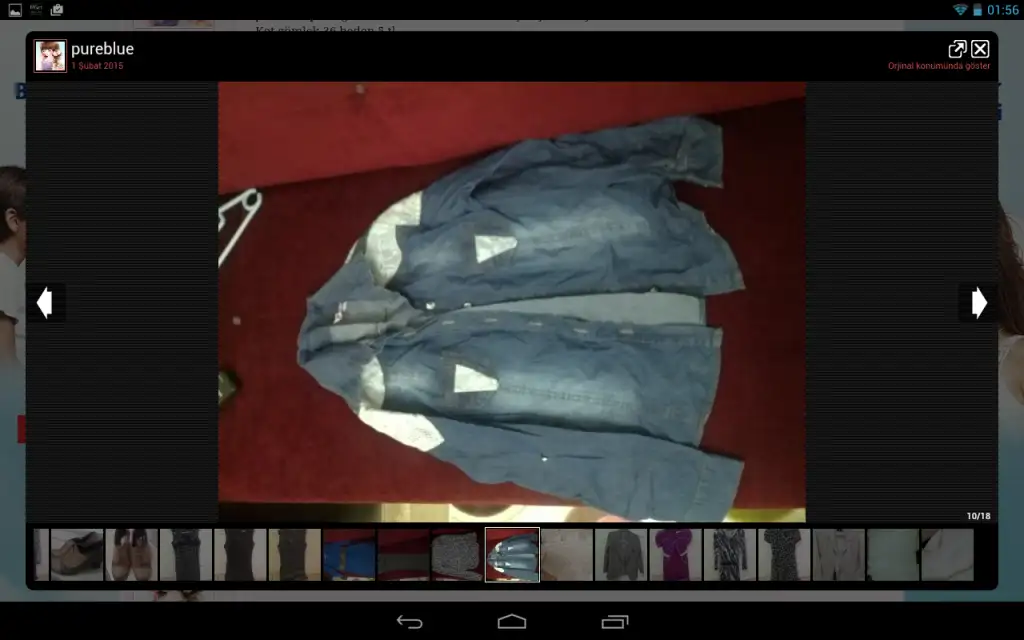This screenshot has height=640, width=1024.
Task: Select the blue garment on red thumbnail
Action: 349,555
